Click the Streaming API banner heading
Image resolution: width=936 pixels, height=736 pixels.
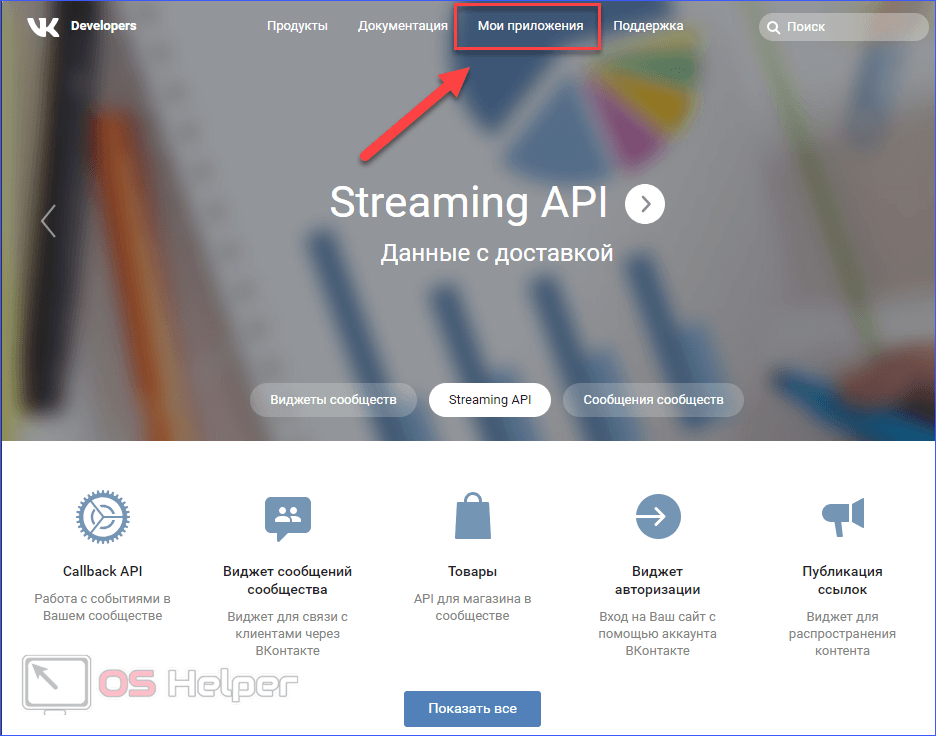pyautogui.click(x=468, y=203)
